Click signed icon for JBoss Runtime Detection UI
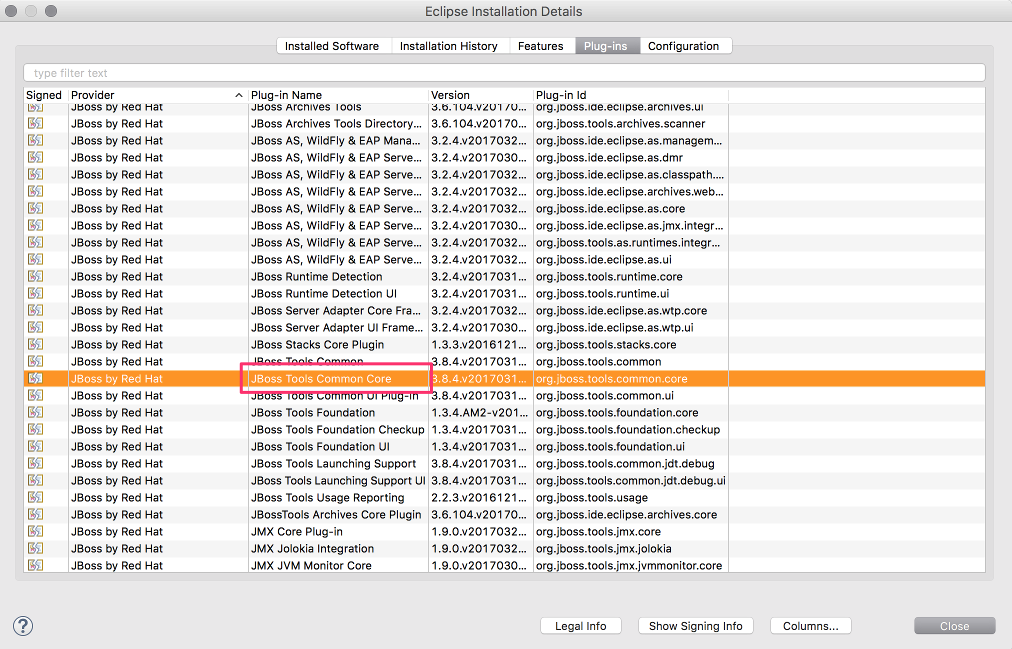Viewport: 1012px width, 649px height. pyautogui.click(x=35, y=293)
